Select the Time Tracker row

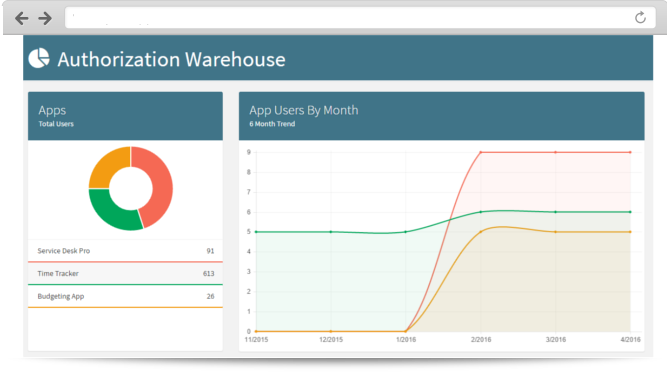pyautogui.click(x=125, y=274)
